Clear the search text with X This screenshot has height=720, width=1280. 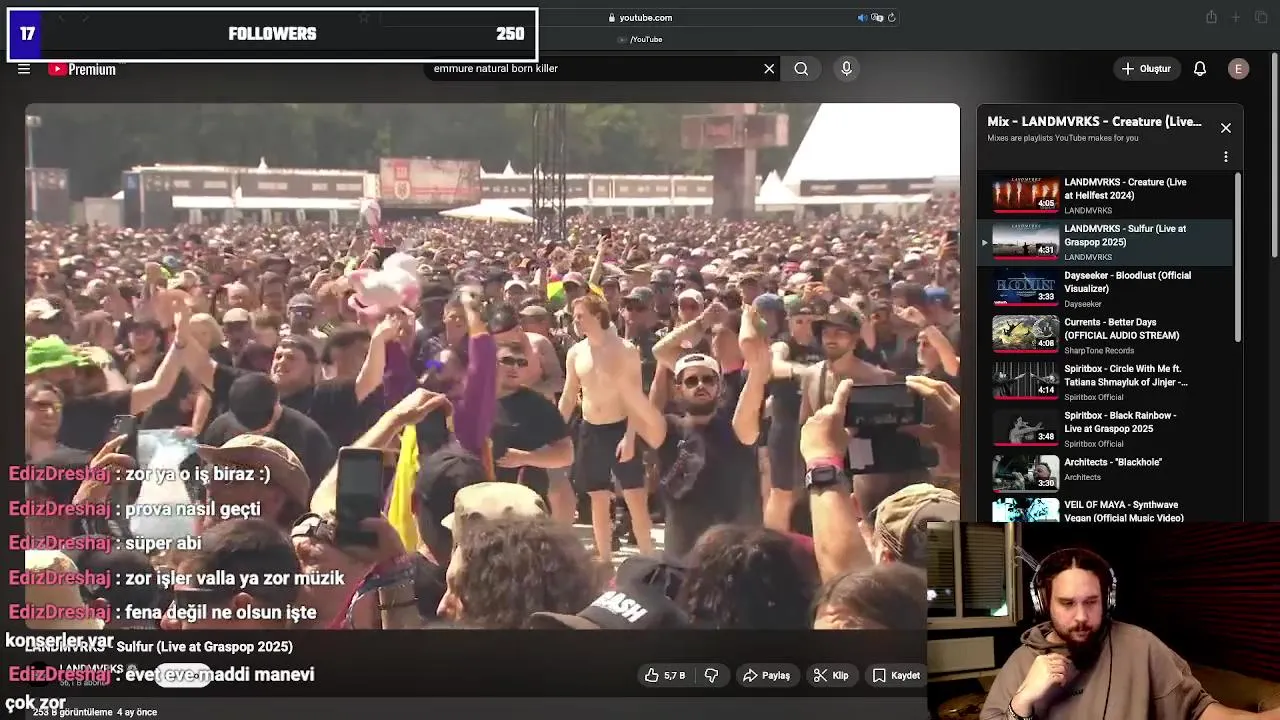pyautogui.click(x=769, y=69)
